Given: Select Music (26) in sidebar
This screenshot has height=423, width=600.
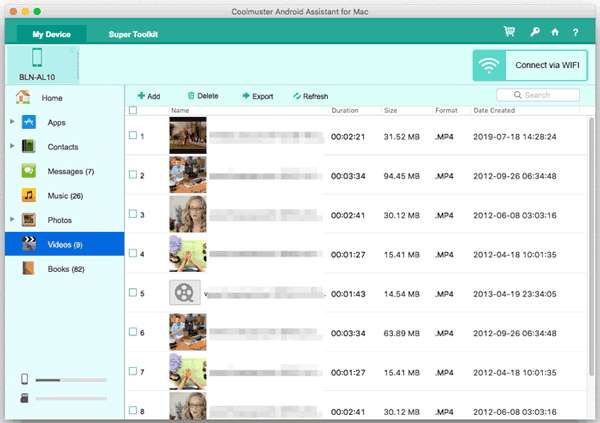Looking at the screenshot, I should pos(65,196).
